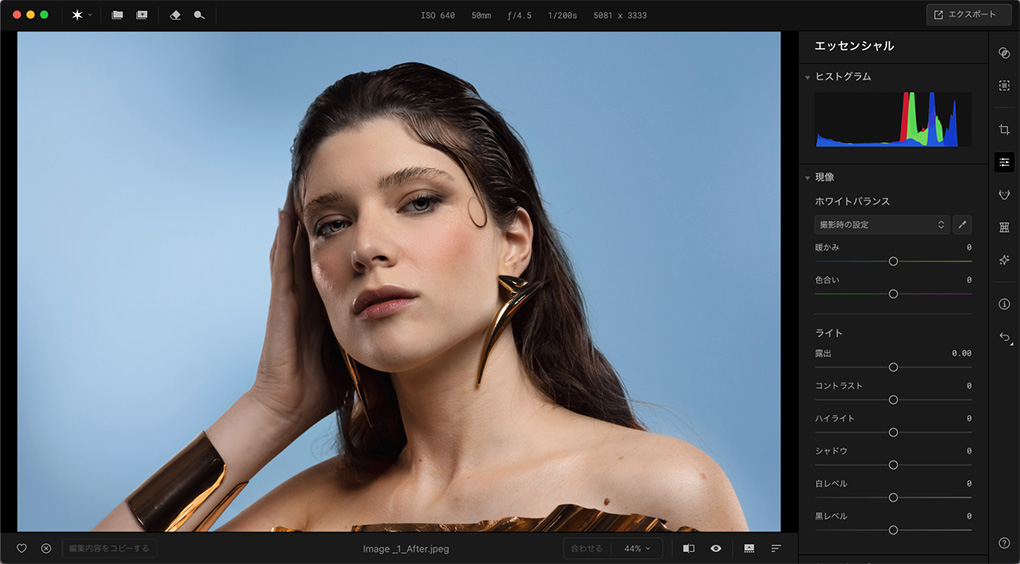Show image info with the i icon
1020x564 pixels.
tap(1004, 304)
